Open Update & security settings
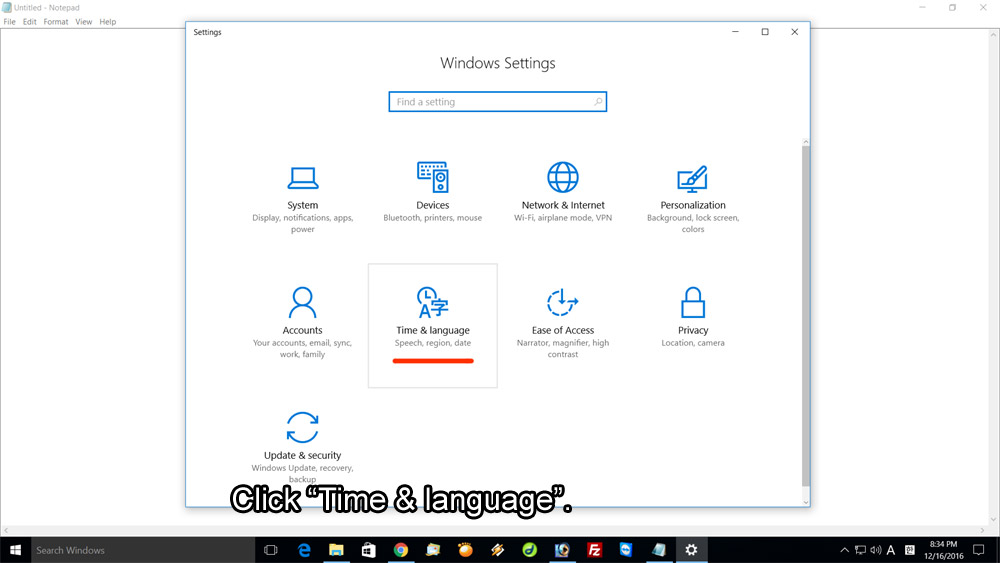 point(302,448)
